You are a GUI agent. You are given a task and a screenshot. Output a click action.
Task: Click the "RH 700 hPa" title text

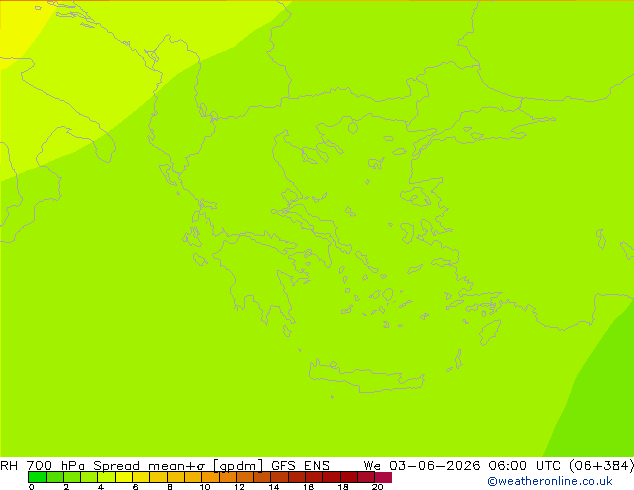pos(42,466)
